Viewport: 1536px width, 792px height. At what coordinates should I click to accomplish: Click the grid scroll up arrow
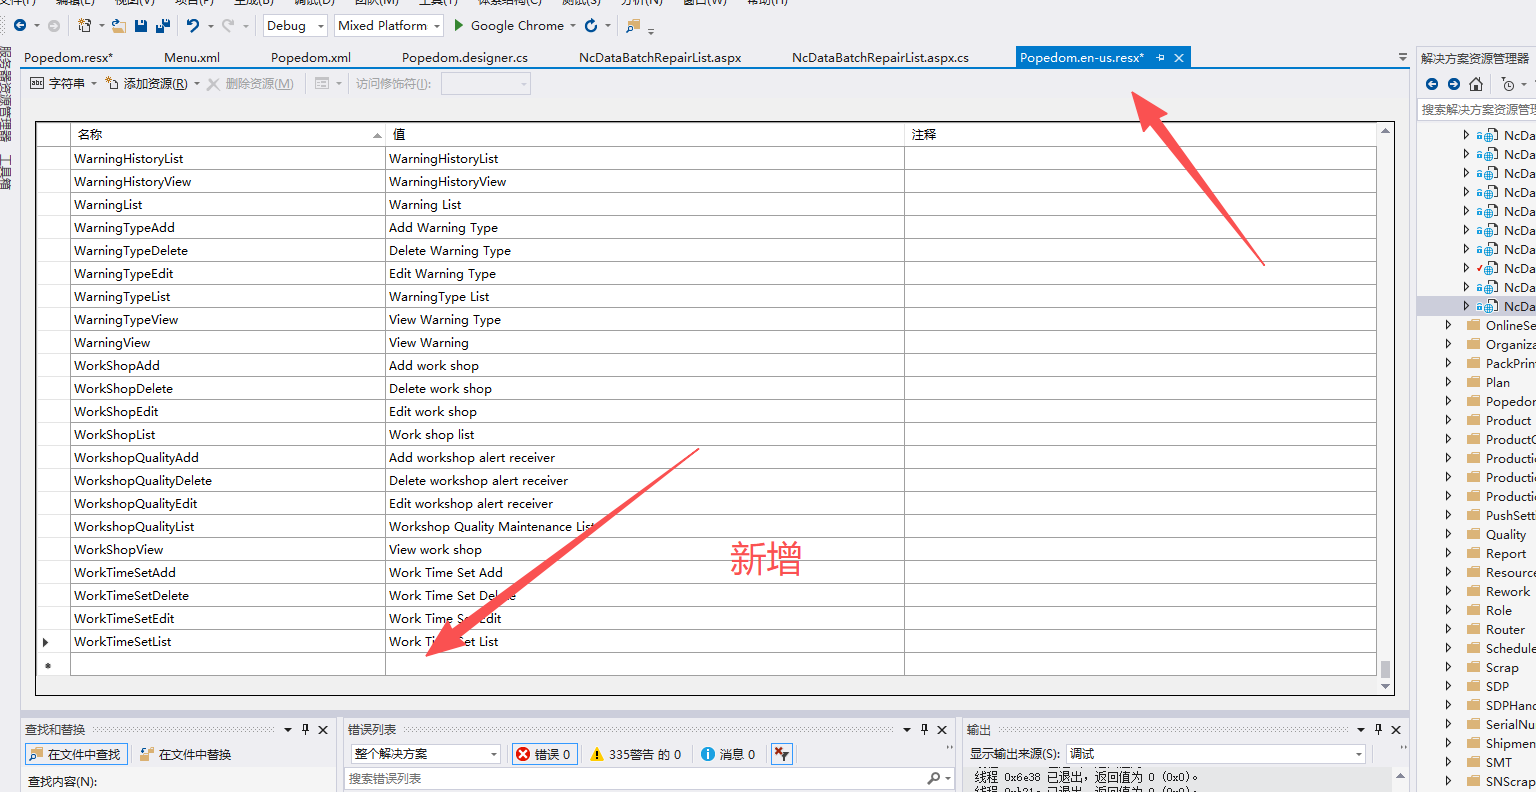(1385, 131)
